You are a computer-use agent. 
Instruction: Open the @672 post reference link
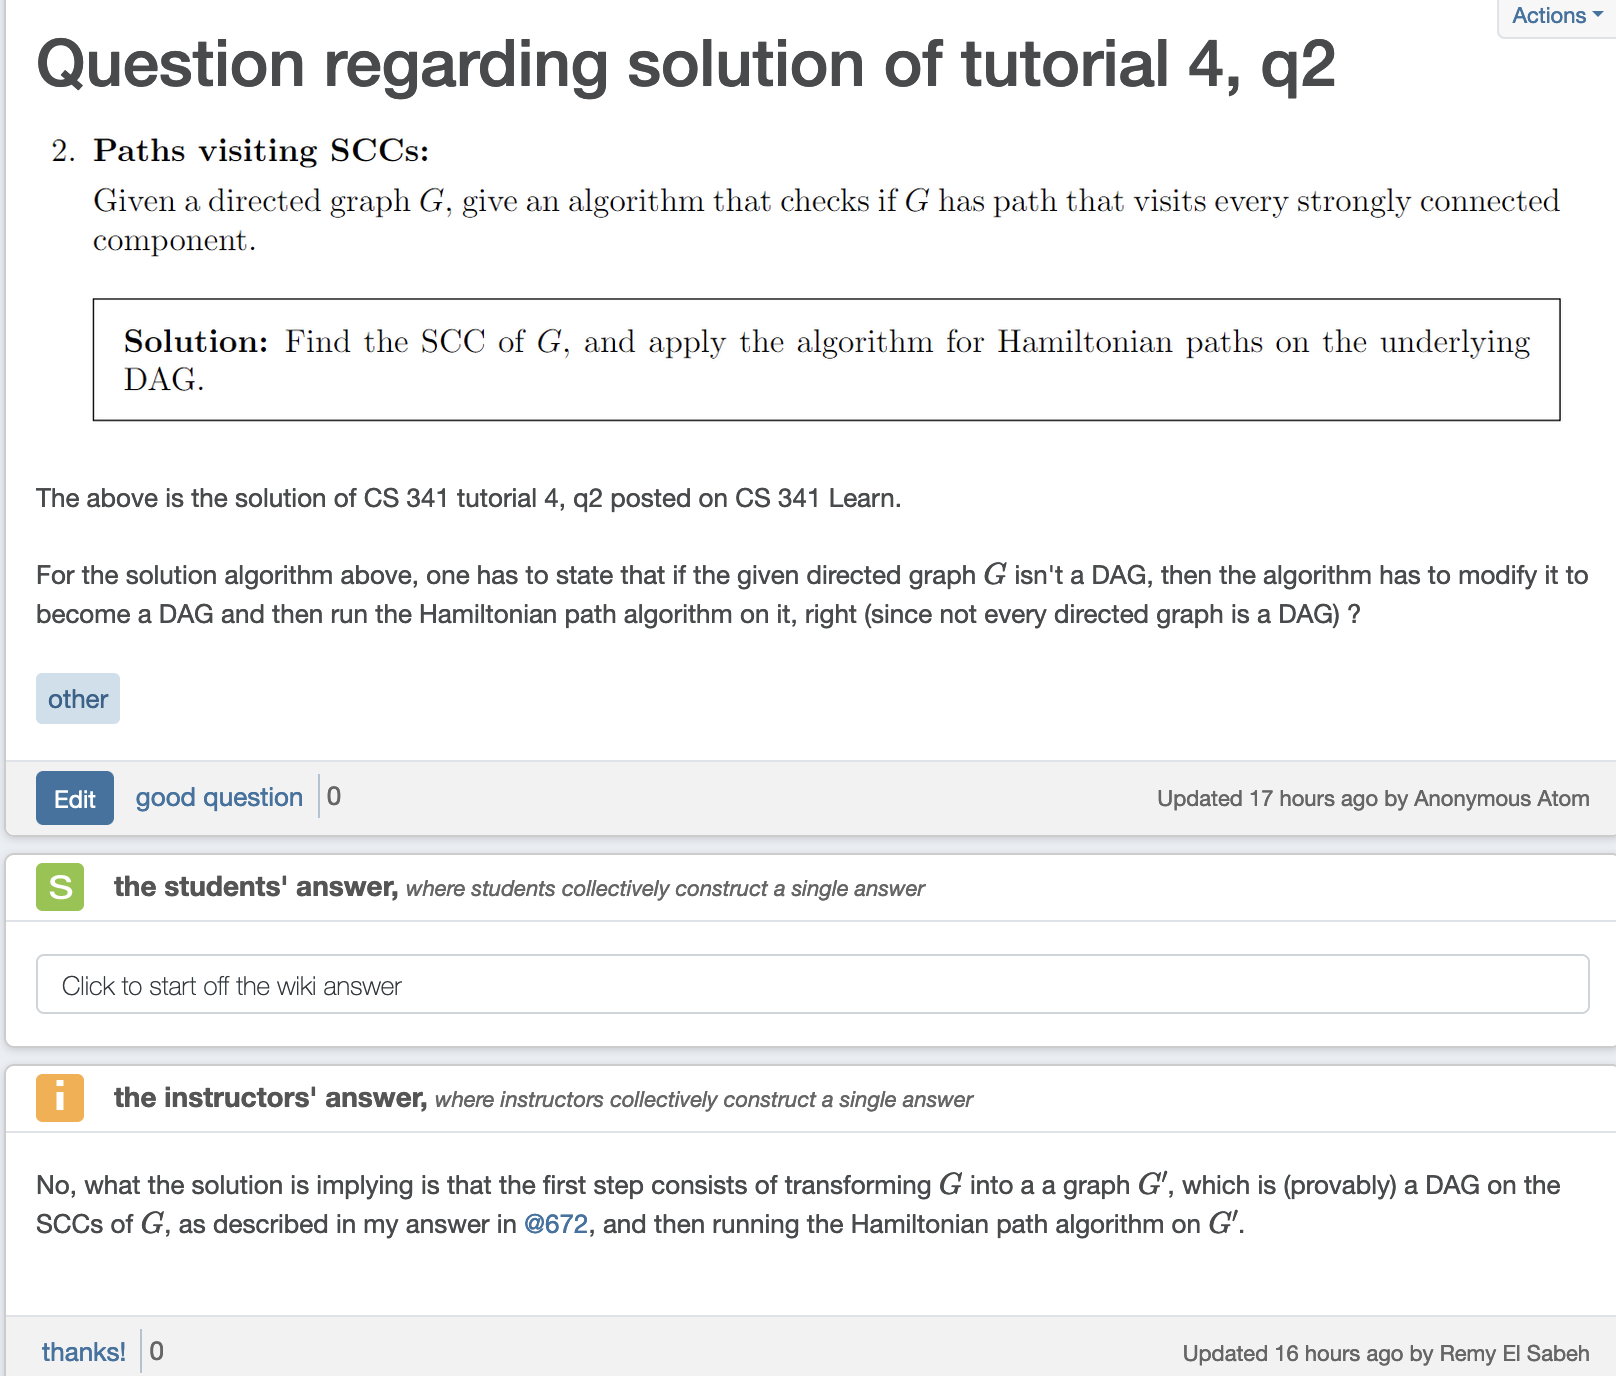(556, 1224)
